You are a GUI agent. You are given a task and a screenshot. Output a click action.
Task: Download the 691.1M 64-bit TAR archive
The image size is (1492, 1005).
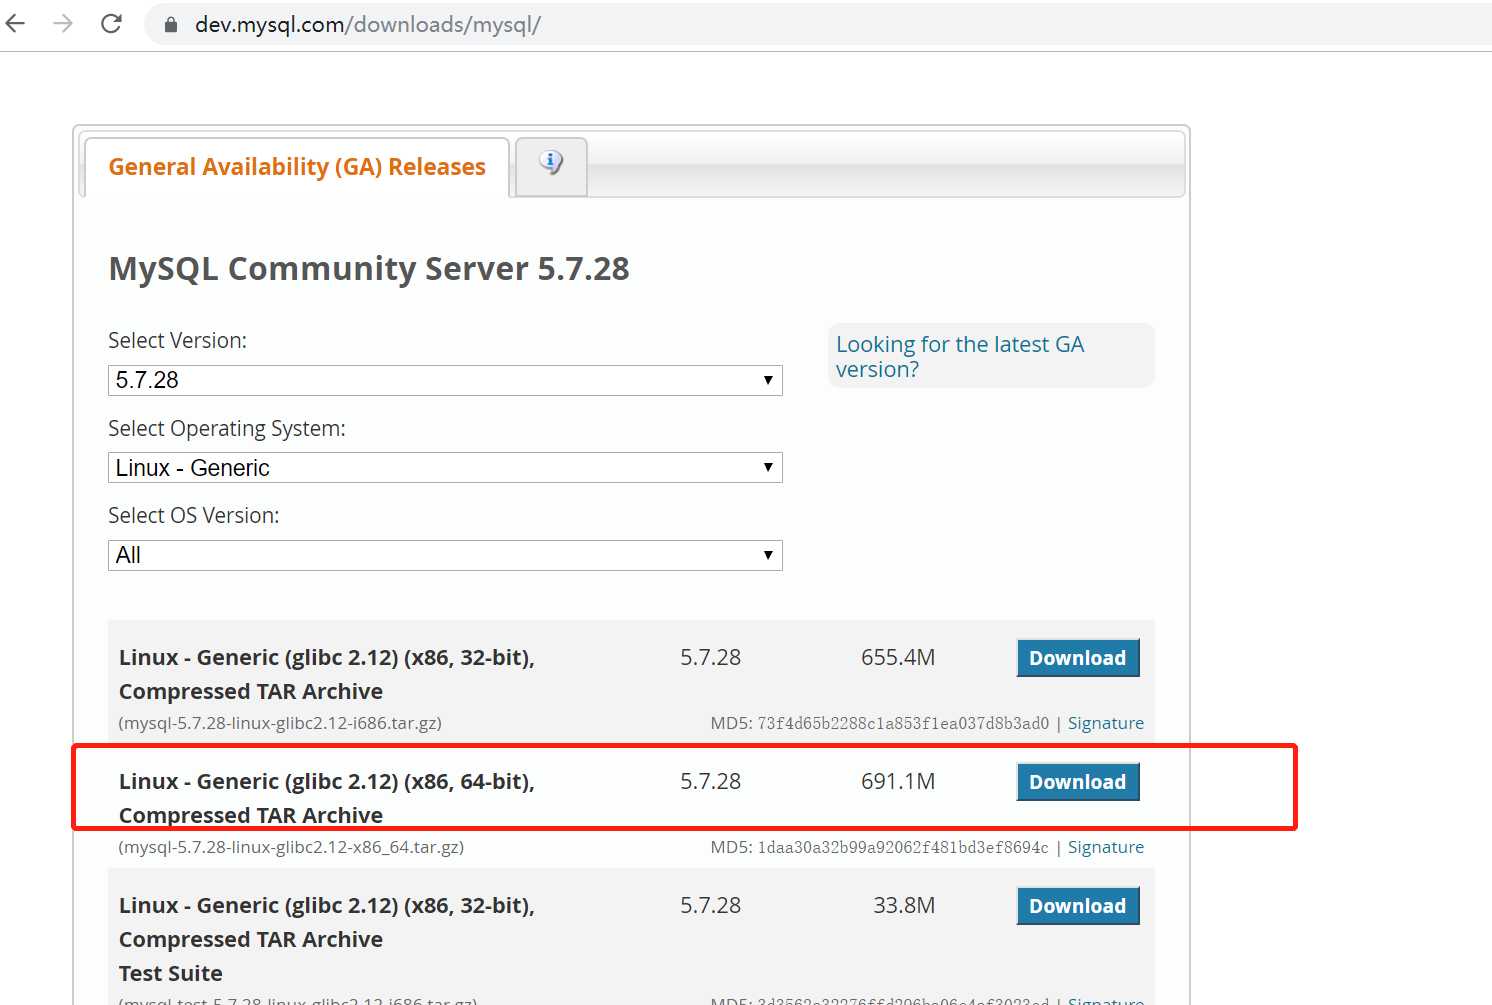(1078, 782)
